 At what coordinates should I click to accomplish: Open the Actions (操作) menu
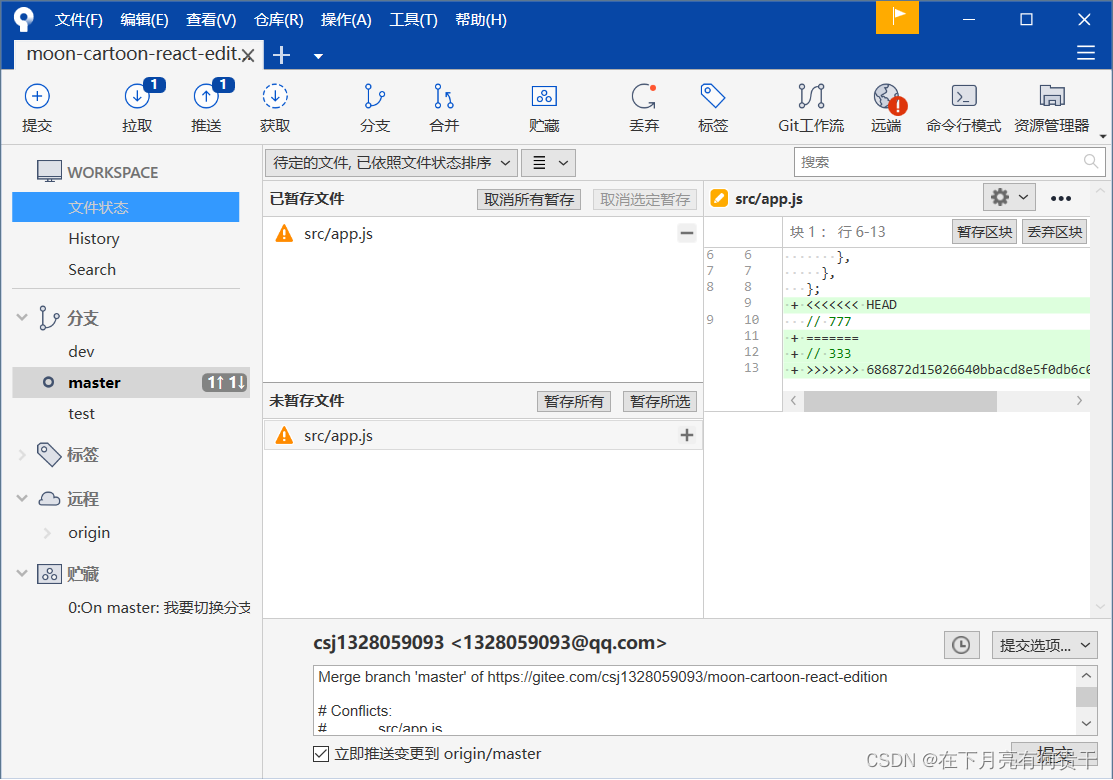pos(346,20)
